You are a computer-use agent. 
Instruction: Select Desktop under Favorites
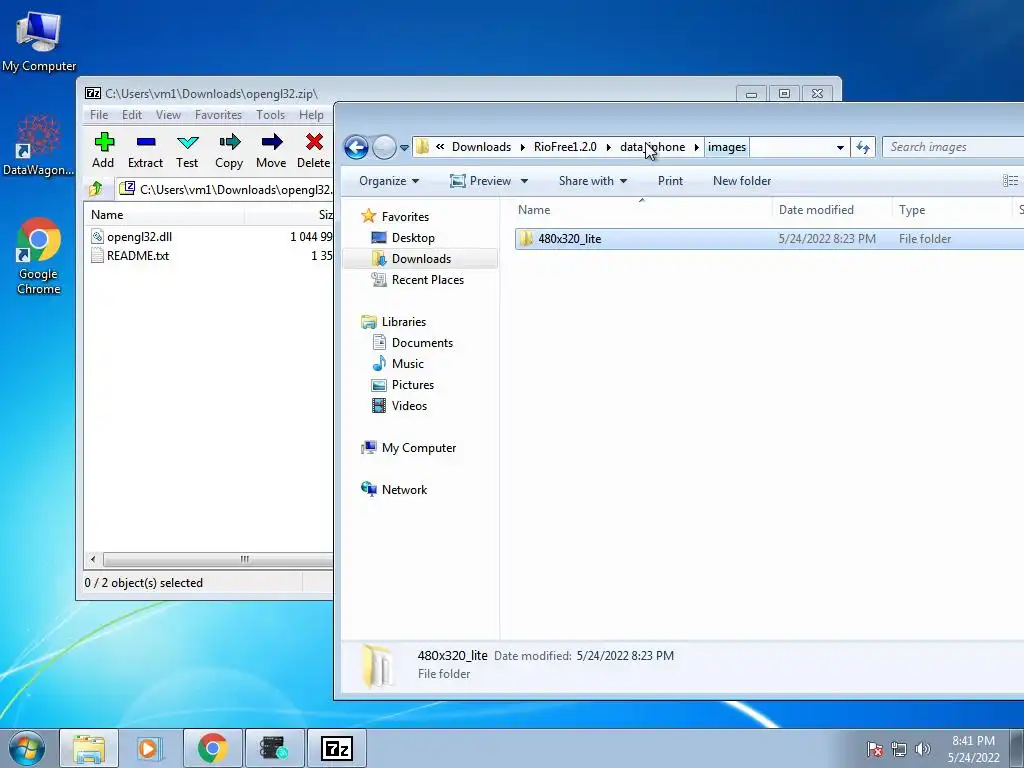click(413, 238)
